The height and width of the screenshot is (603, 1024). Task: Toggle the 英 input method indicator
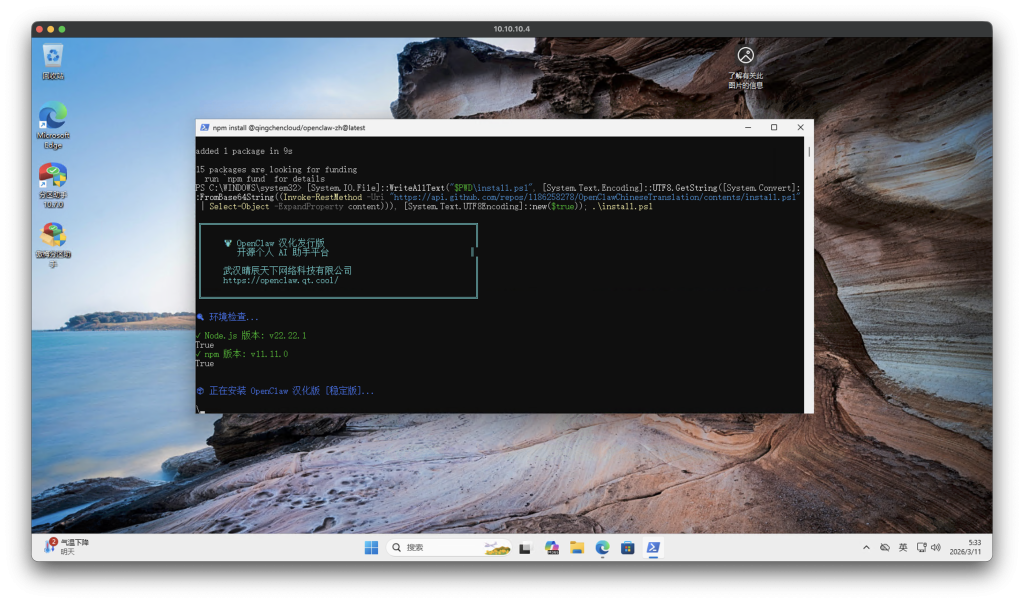pos(903,548)
